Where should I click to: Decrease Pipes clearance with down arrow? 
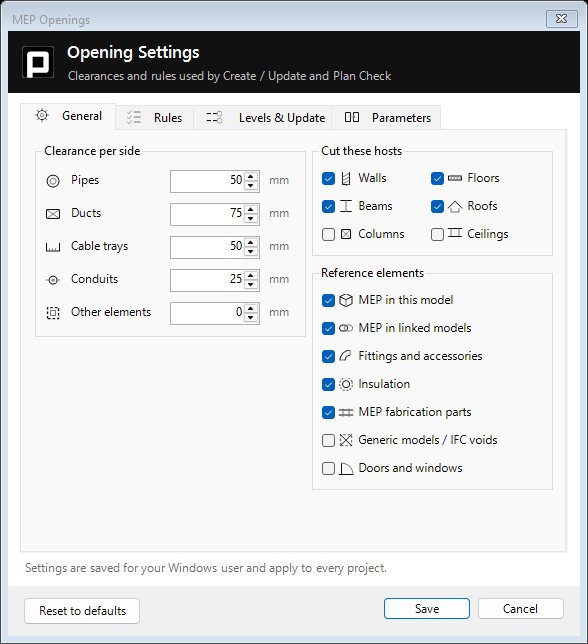click(251, 186)
